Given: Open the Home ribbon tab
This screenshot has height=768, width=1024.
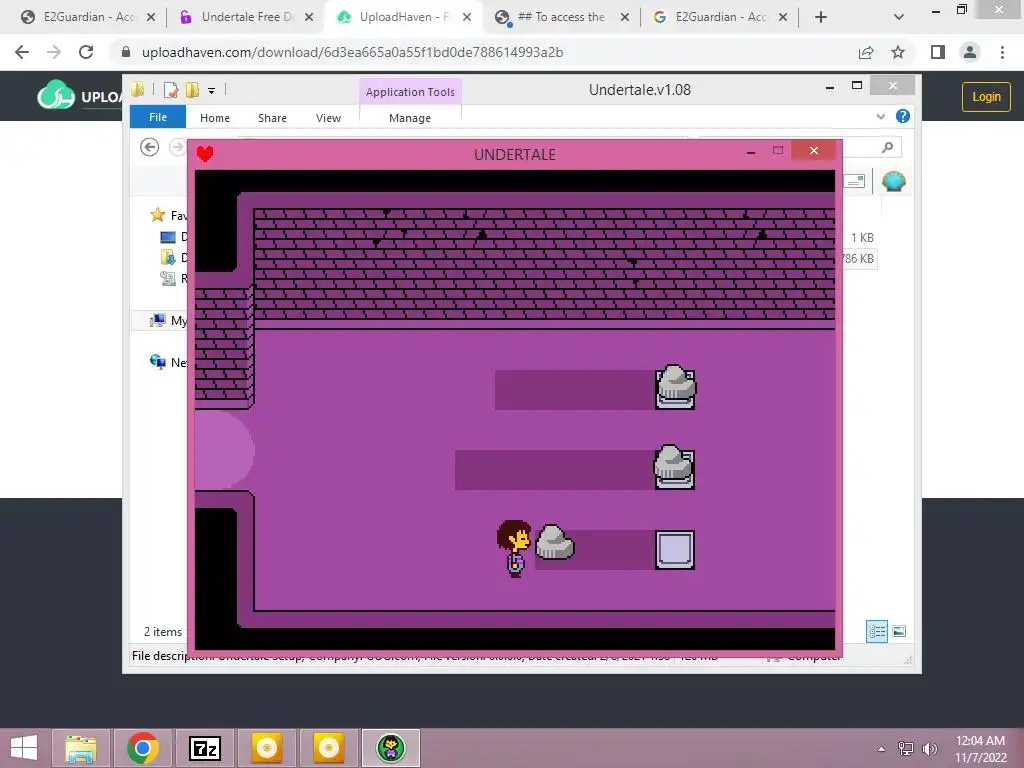Looking at the screenshot, I should (x=215, y=118).
